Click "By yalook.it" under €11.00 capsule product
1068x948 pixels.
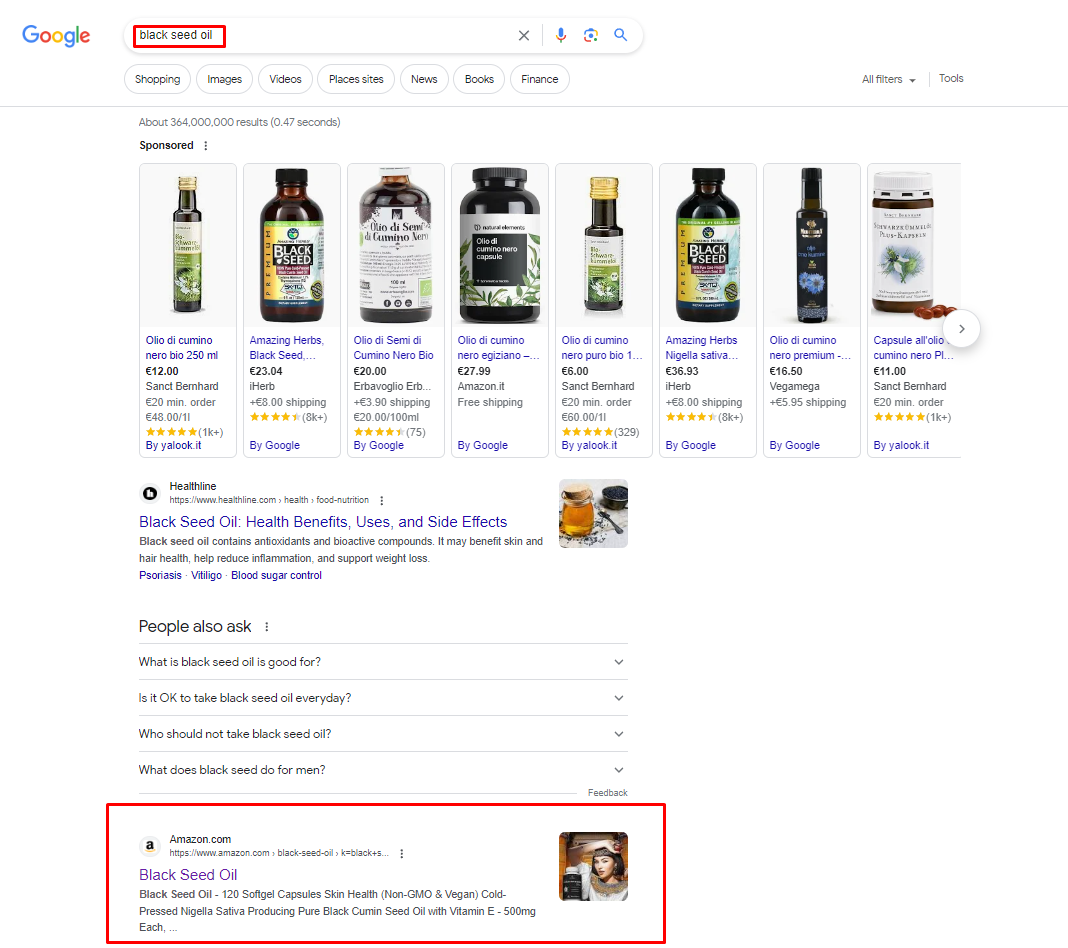[901, 445]
